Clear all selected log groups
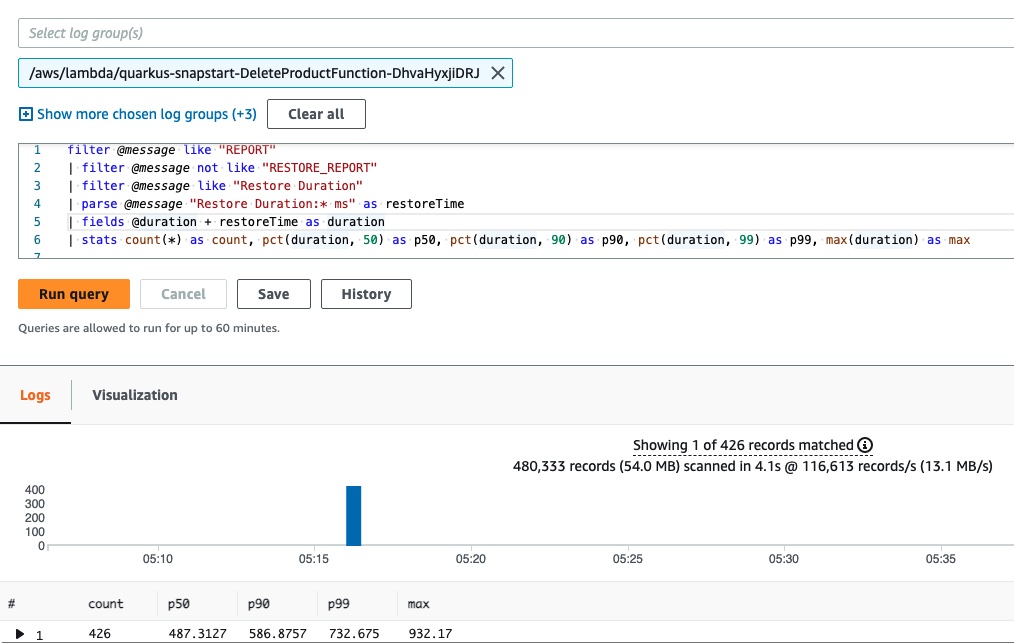The image size is (1014, 643). pyautogui.click(x=316, y=114)
